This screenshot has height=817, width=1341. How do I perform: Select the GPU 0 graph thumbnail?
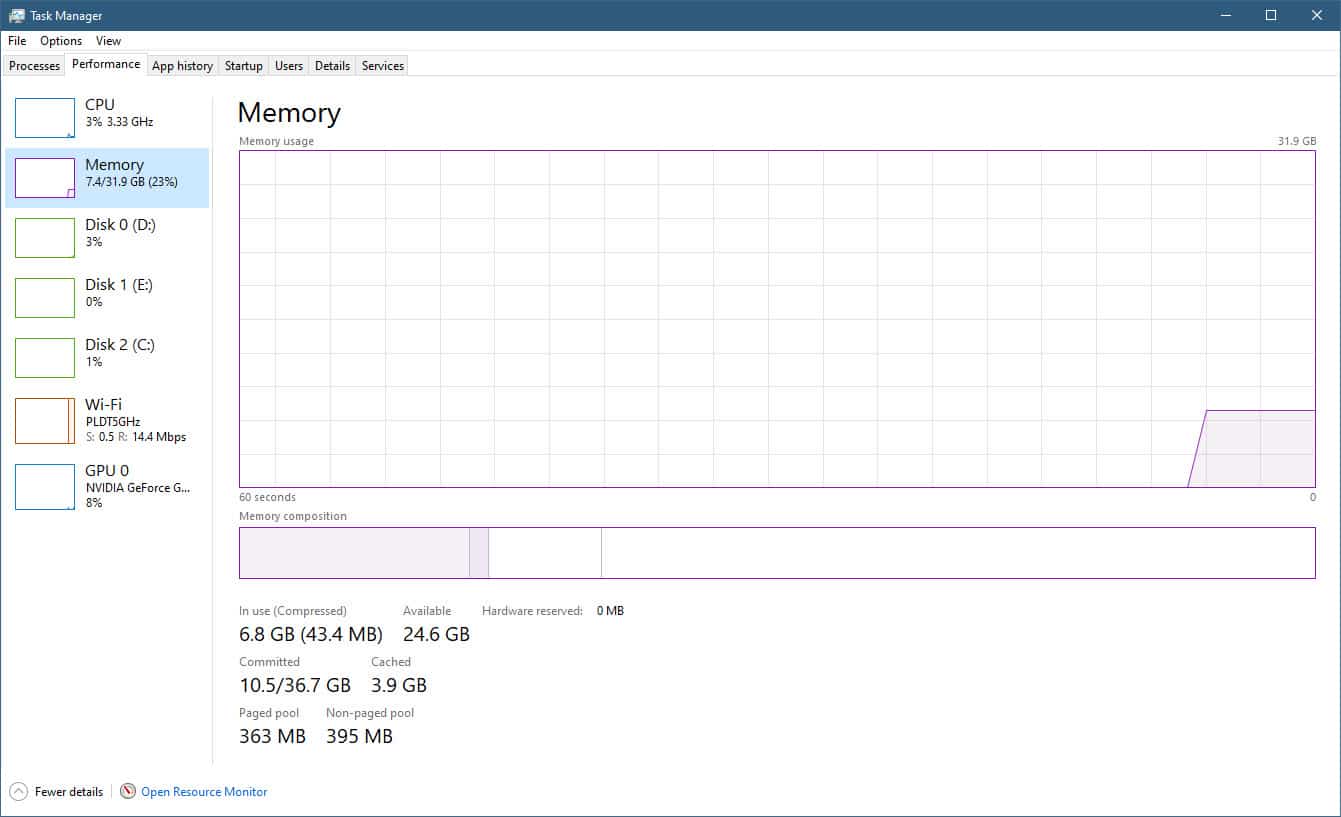(x=45, y=487)
